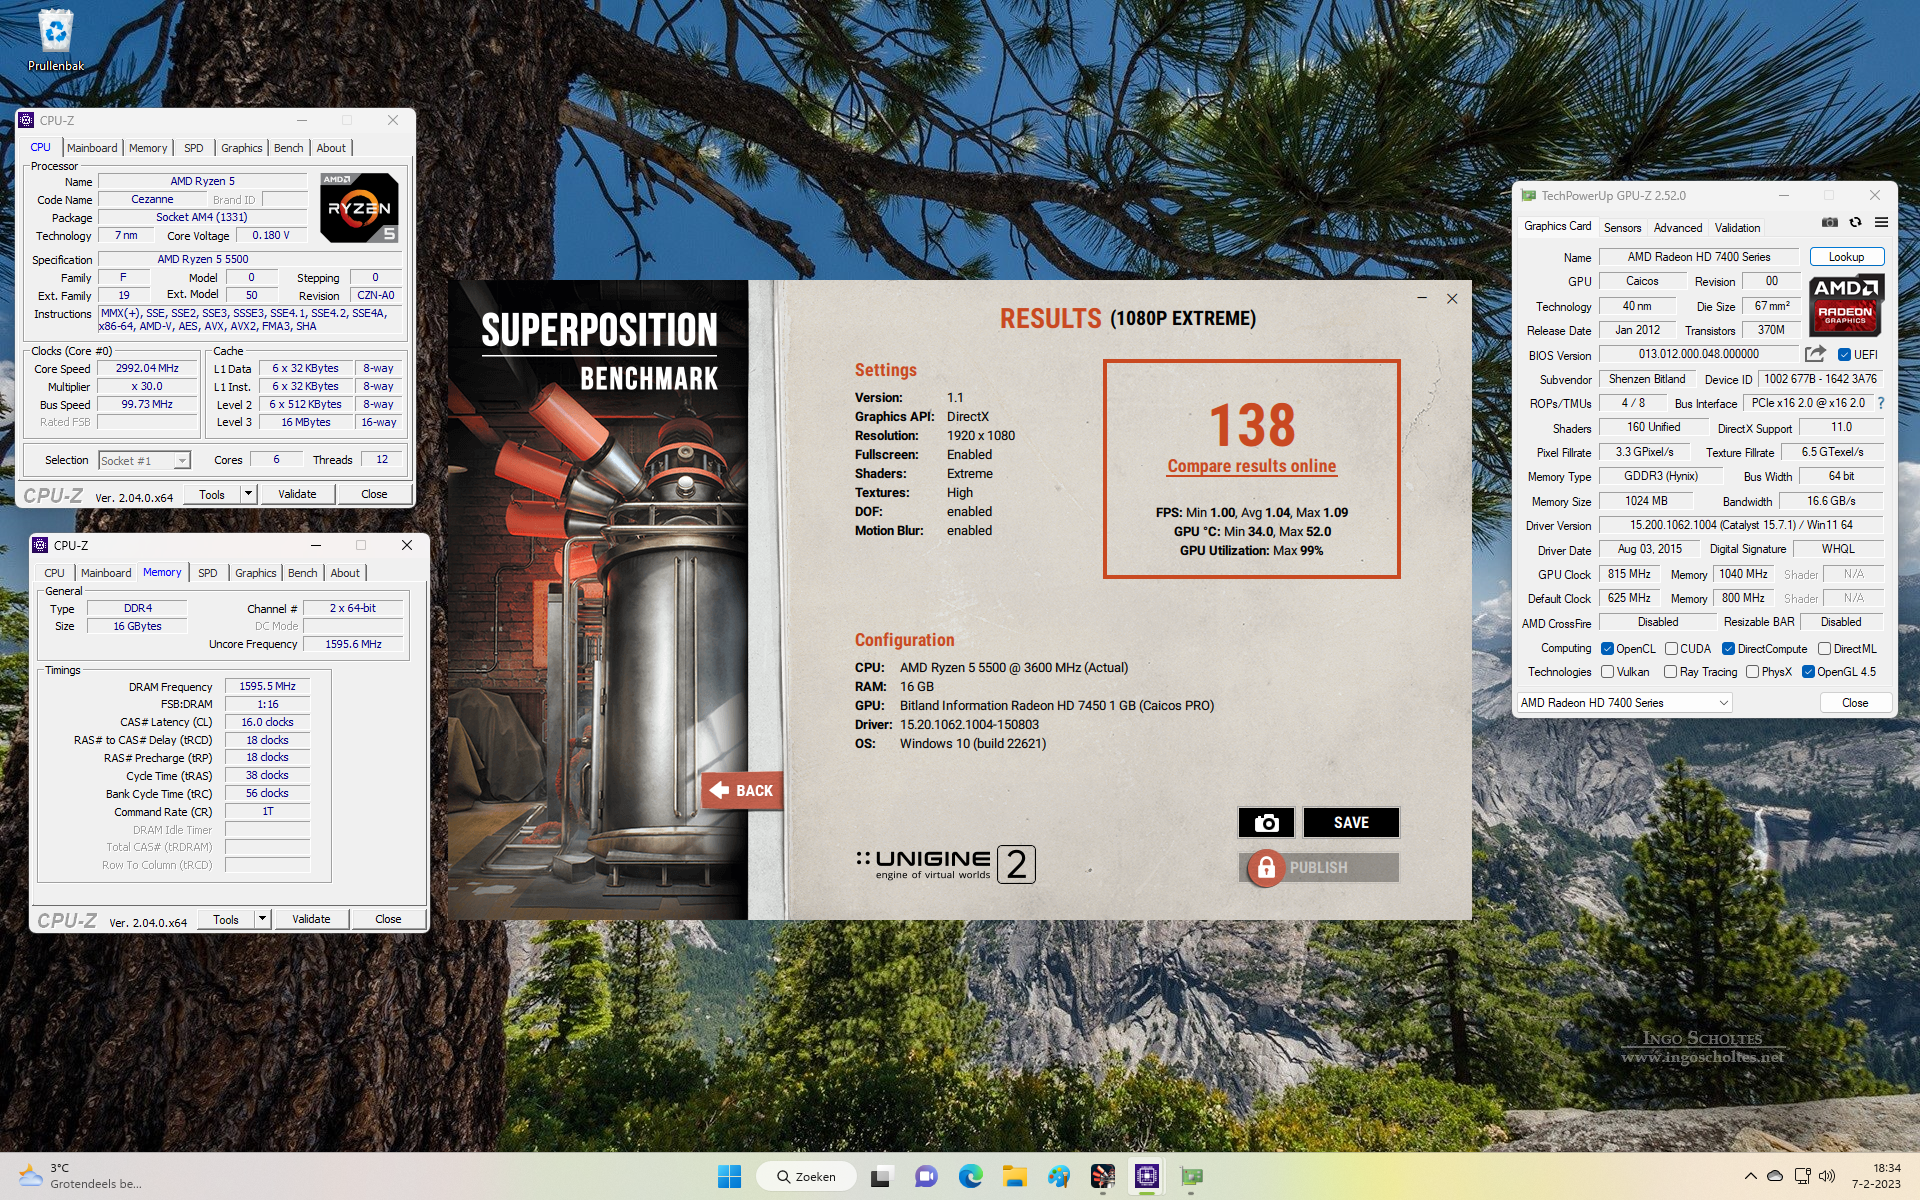
Task: Open the Paint app on the taskbar
Action: (1059, 1177)
